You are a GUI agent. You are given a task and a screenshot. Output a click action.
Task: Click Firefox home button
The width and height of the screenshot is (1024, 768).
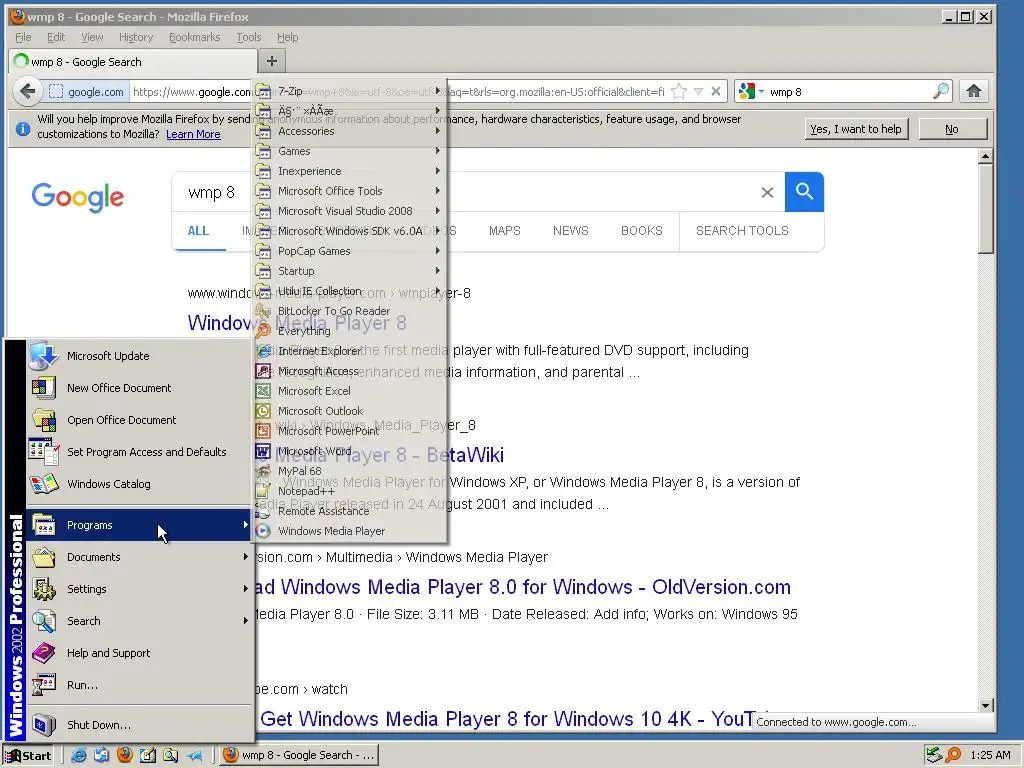tap(974, 91)
